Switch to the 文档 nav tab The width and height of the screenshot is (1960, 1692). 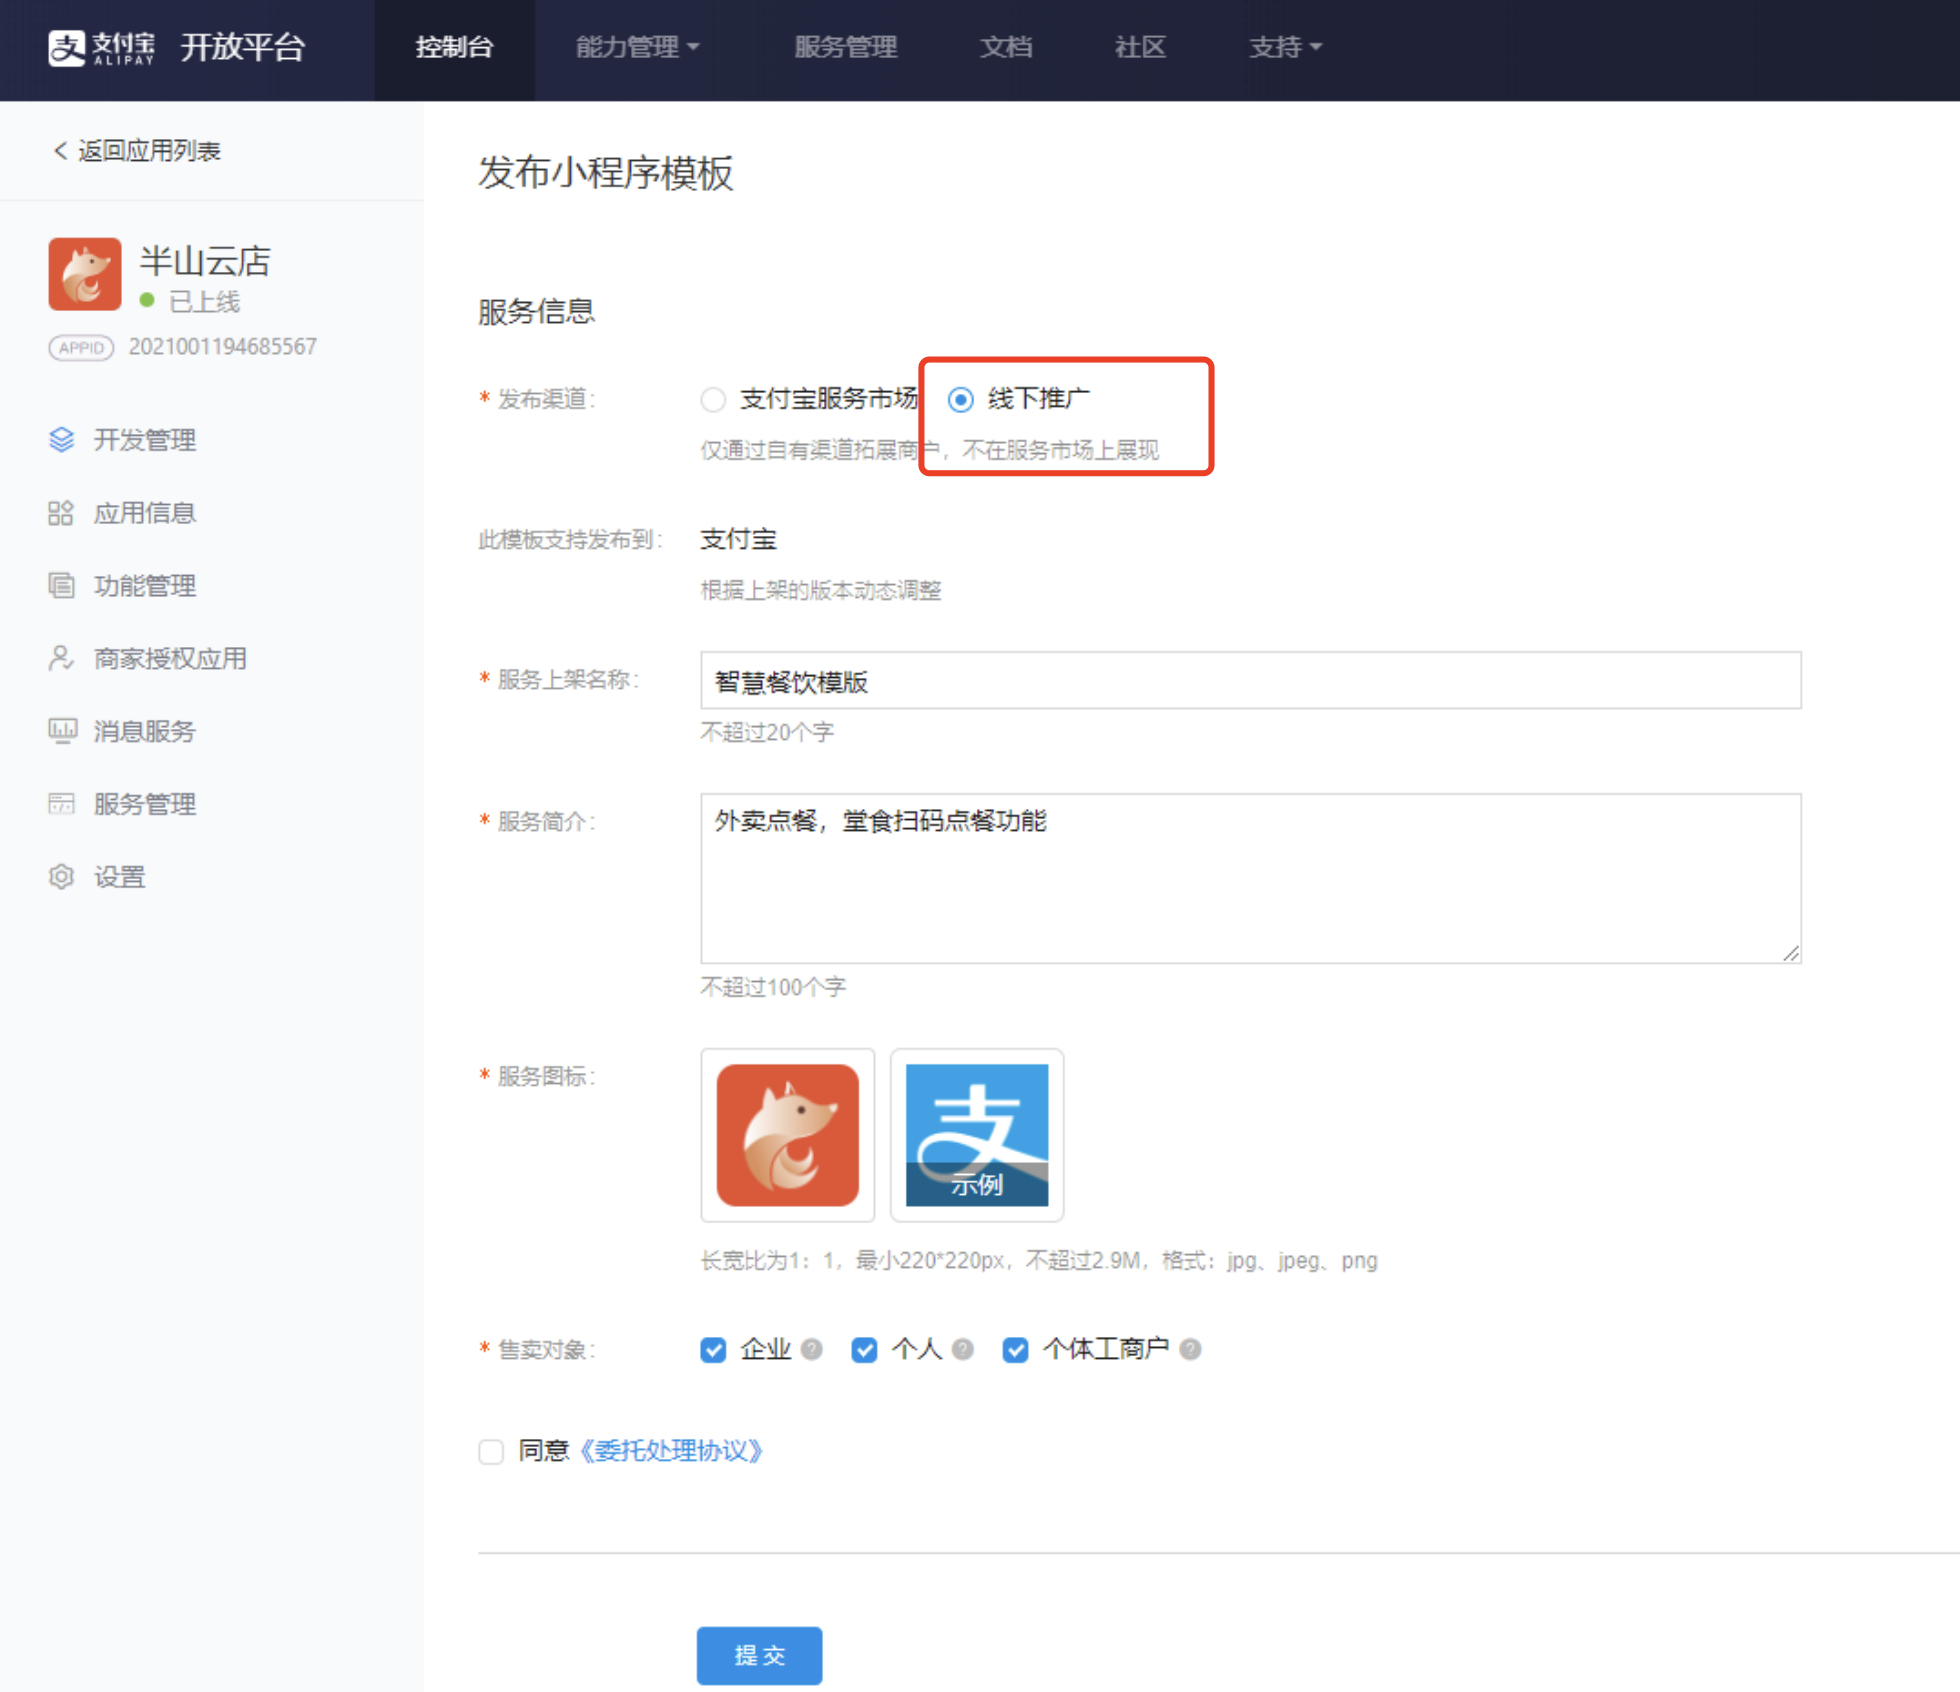pos(1005,47)
